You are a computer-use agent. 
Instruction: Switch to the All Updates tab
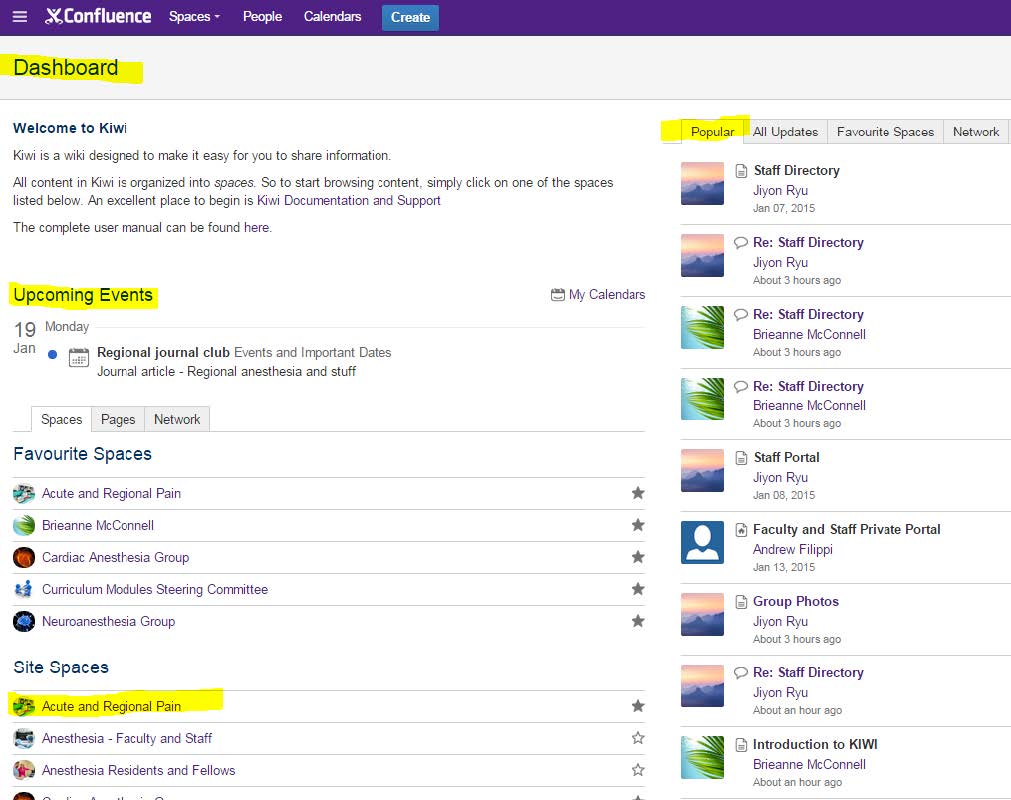point(785,132)
